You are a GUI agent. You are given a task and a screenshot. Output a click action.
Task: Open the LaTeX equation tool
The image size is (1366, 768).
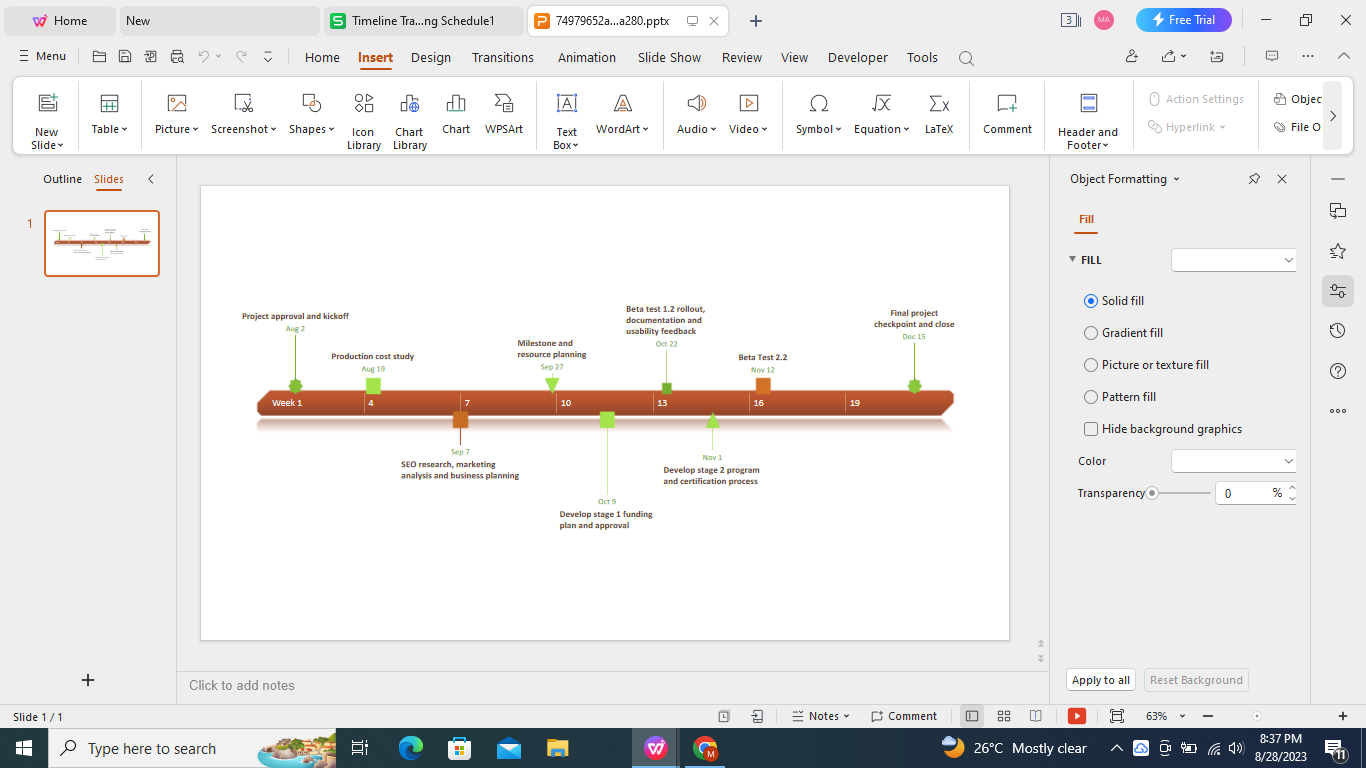click(x=938, y=113)
